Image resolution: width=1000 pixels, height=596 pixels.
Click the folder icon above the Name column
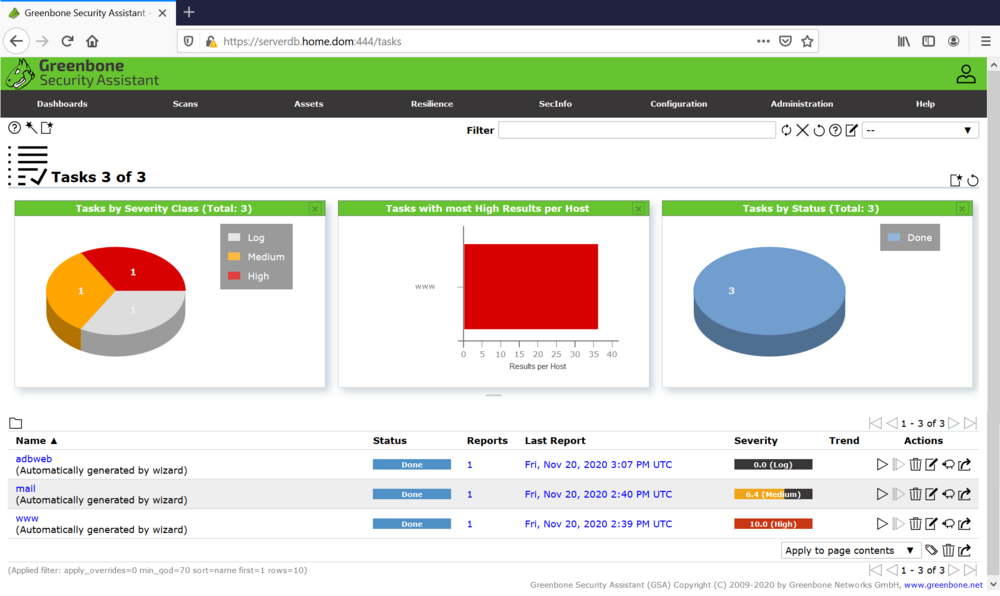pos(16,423)
